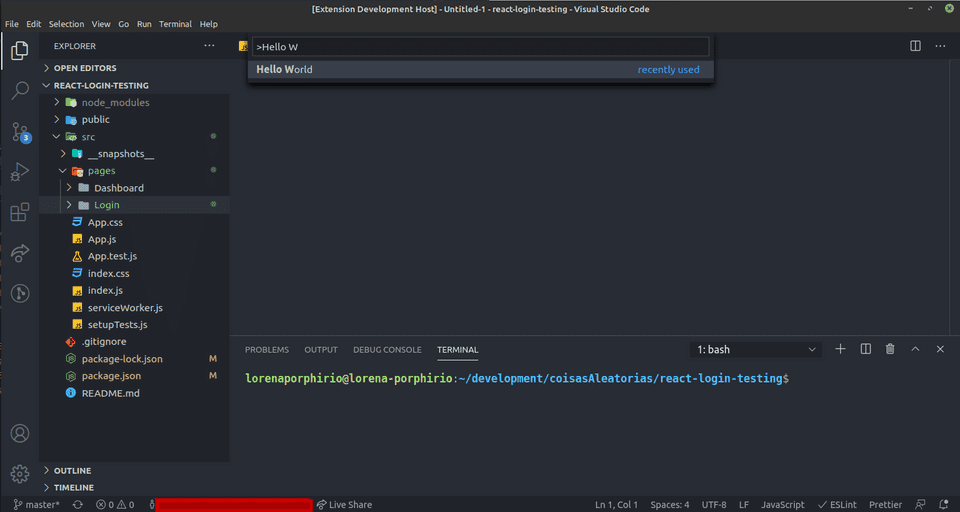Open the Live Share activity icon
The width and height of the screenshot is (960, 512).
tap(19, 253)
